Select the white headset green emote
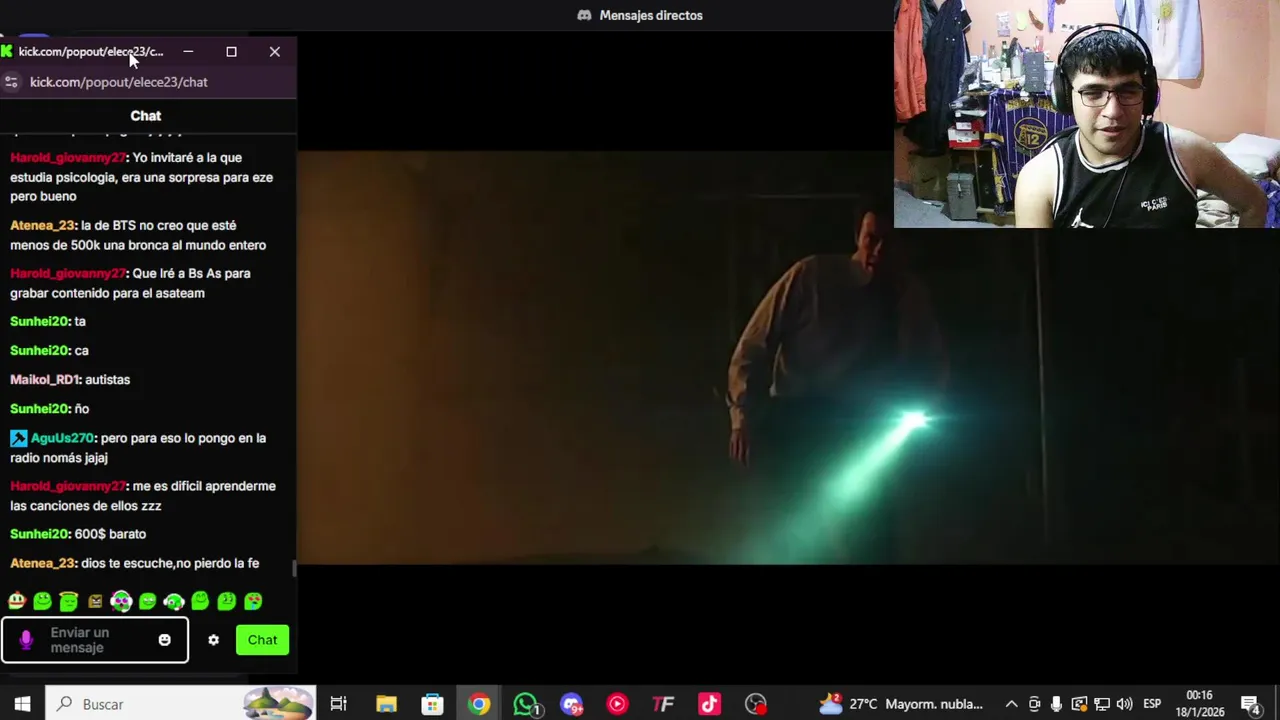The width and height of the screenshot is (1280, 720). coord(174,601)
